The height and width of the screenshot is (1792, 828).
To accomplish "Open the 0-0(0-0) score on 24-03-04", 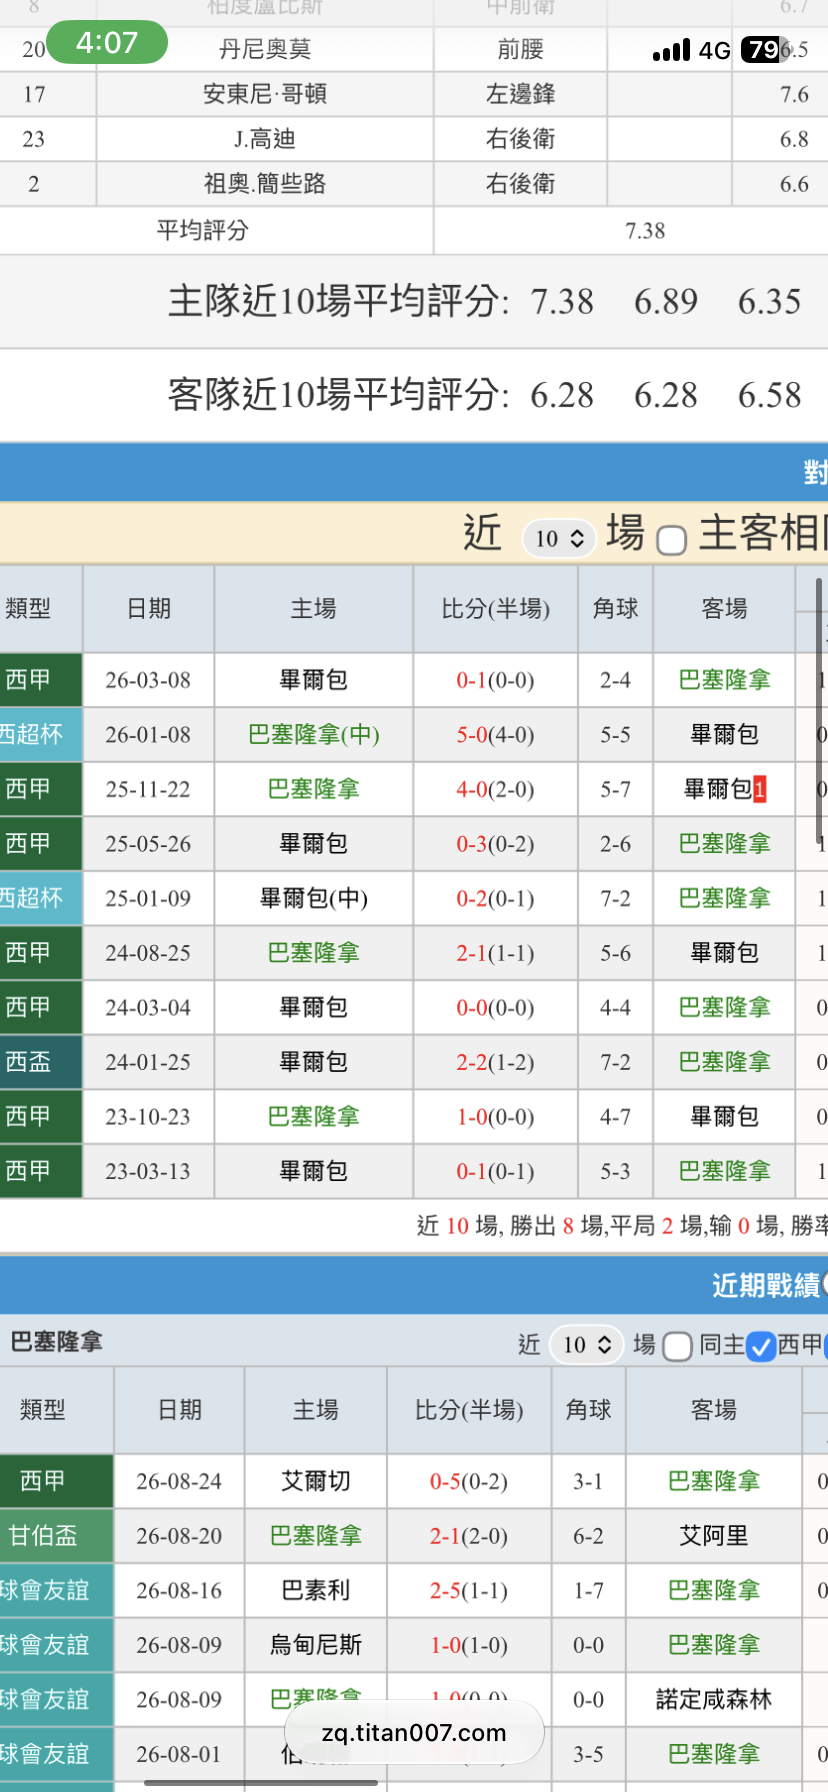I will [x=495, y=1007].
